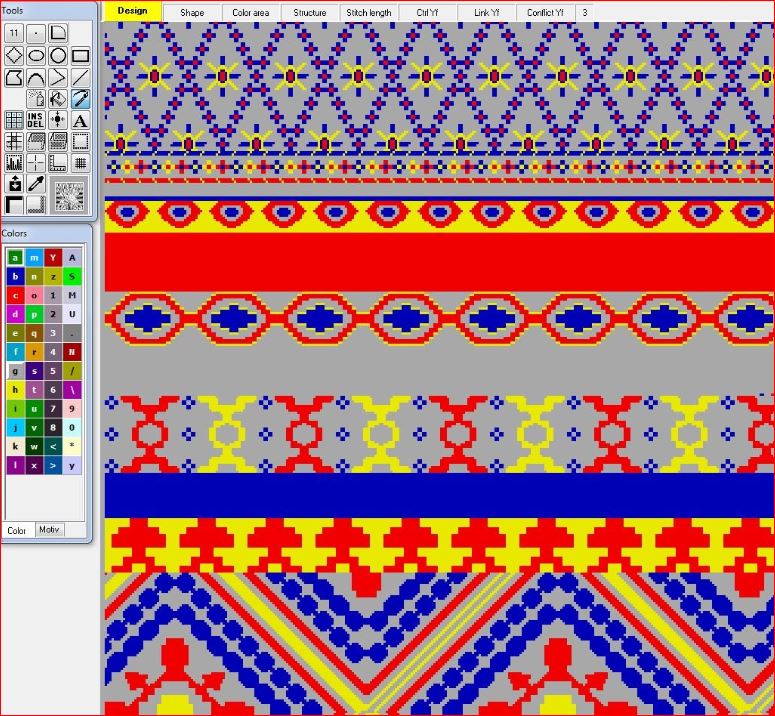Switch to the Shape tab
This screenshot has height=716, width=775.
pos(192,13)
